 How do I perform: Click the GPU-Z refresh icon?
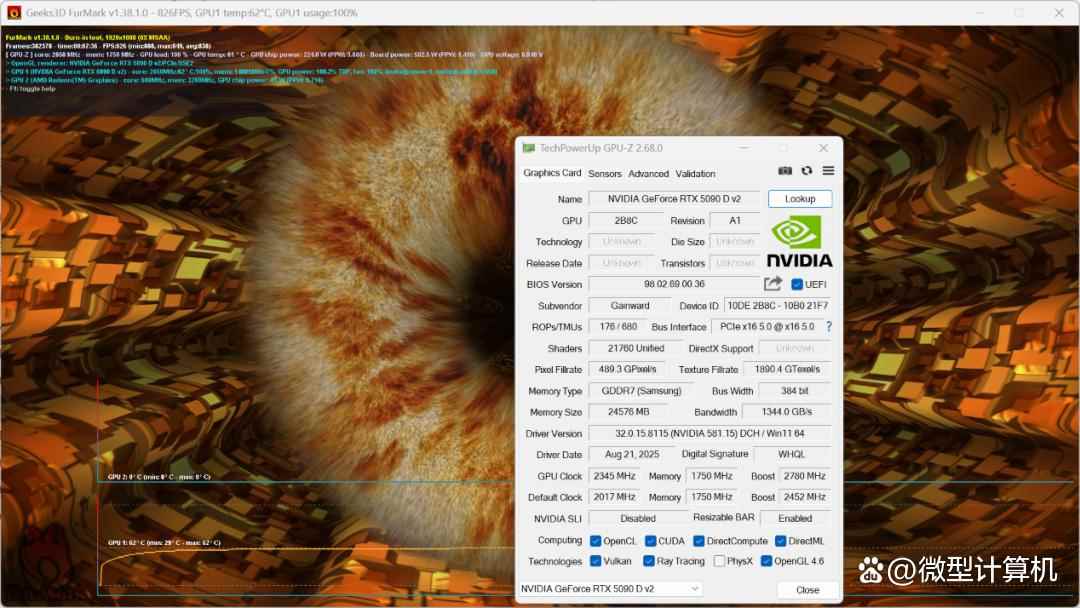tap(807, 171)
